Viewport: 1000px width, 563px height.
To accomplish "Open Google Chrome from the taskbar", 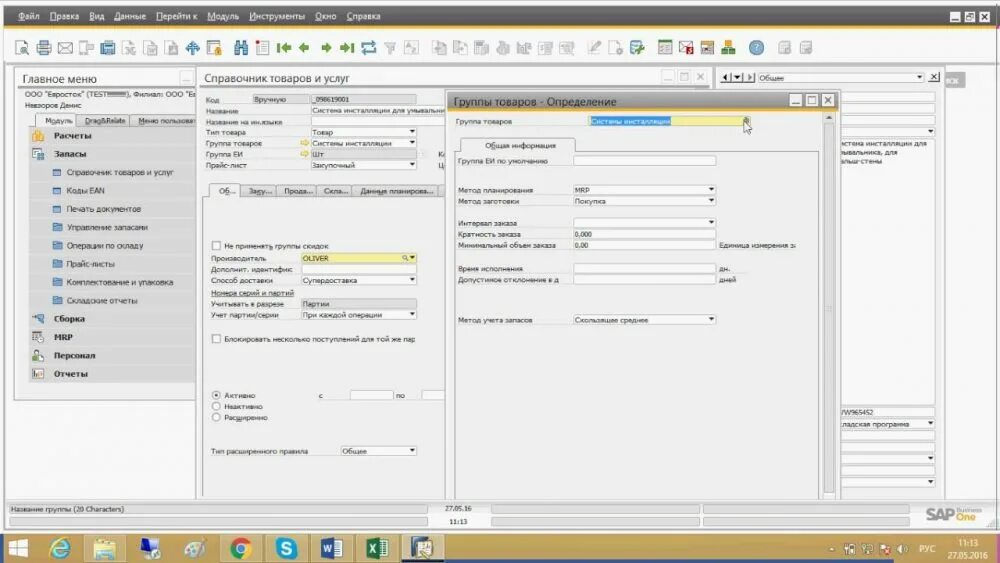I will [x=240, y=548].
